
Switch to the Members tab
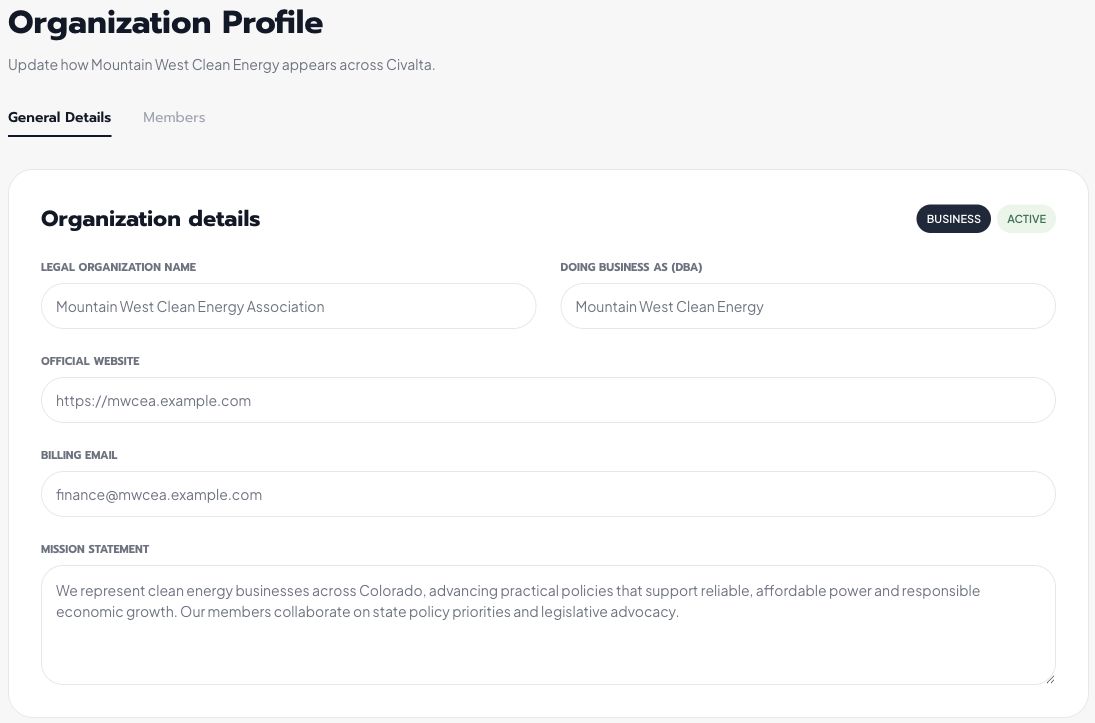point(174,117)
